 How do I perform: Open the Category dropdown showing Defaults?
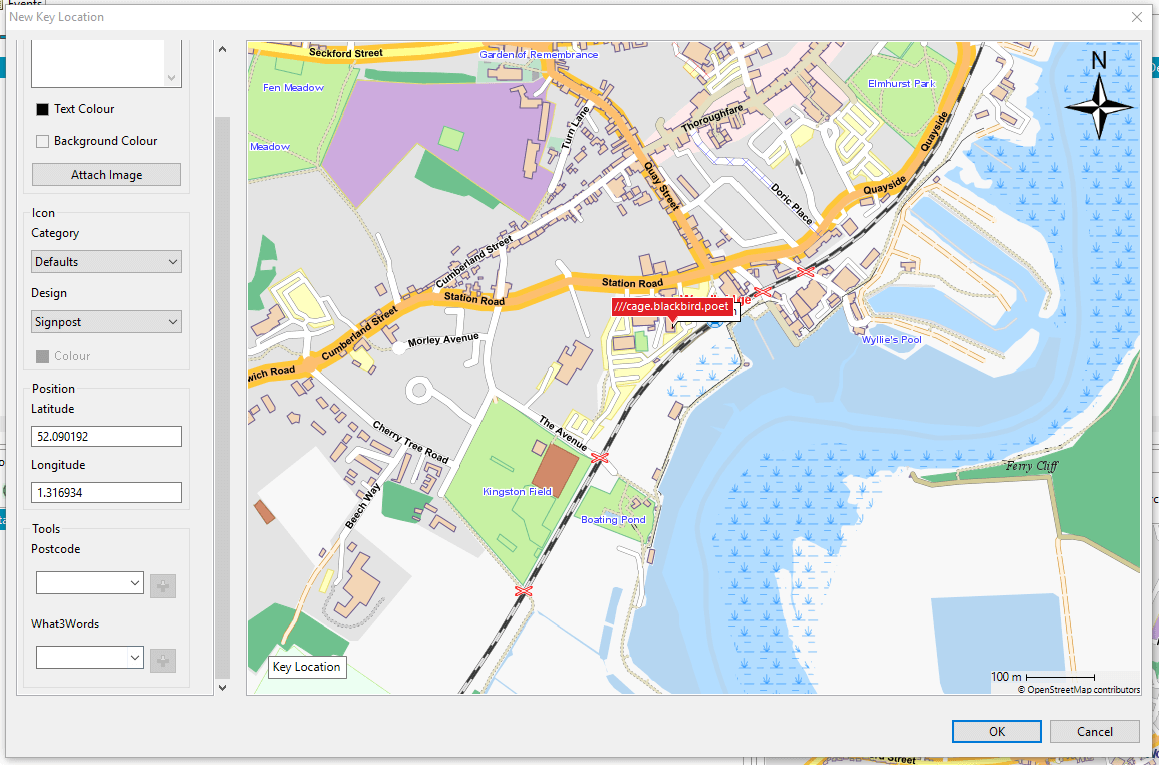[106, 261]
